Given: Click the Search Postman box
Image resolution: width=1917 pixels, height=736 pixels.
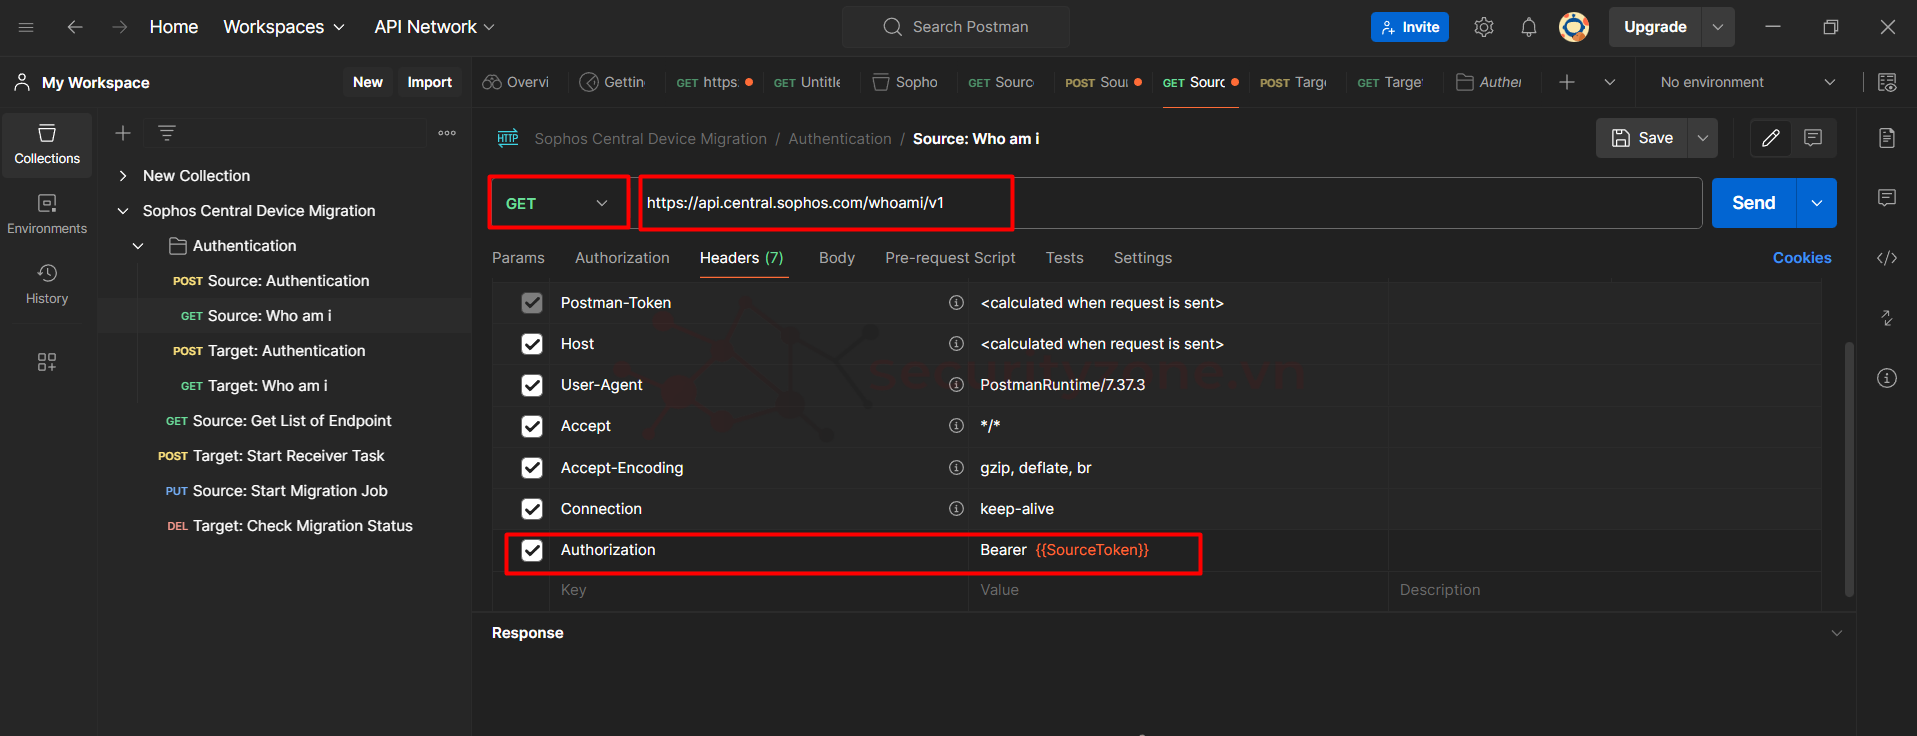Looking at the screenshot, I should [x=956, y=27].
